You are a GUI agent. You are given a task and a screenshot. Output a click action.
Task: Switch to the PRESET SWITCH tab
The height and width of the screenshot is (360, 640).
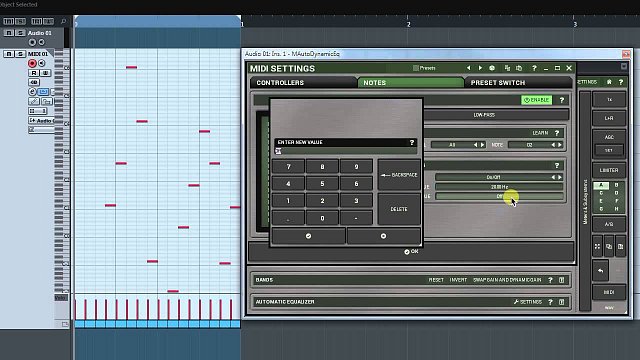[x=518, y=82]
